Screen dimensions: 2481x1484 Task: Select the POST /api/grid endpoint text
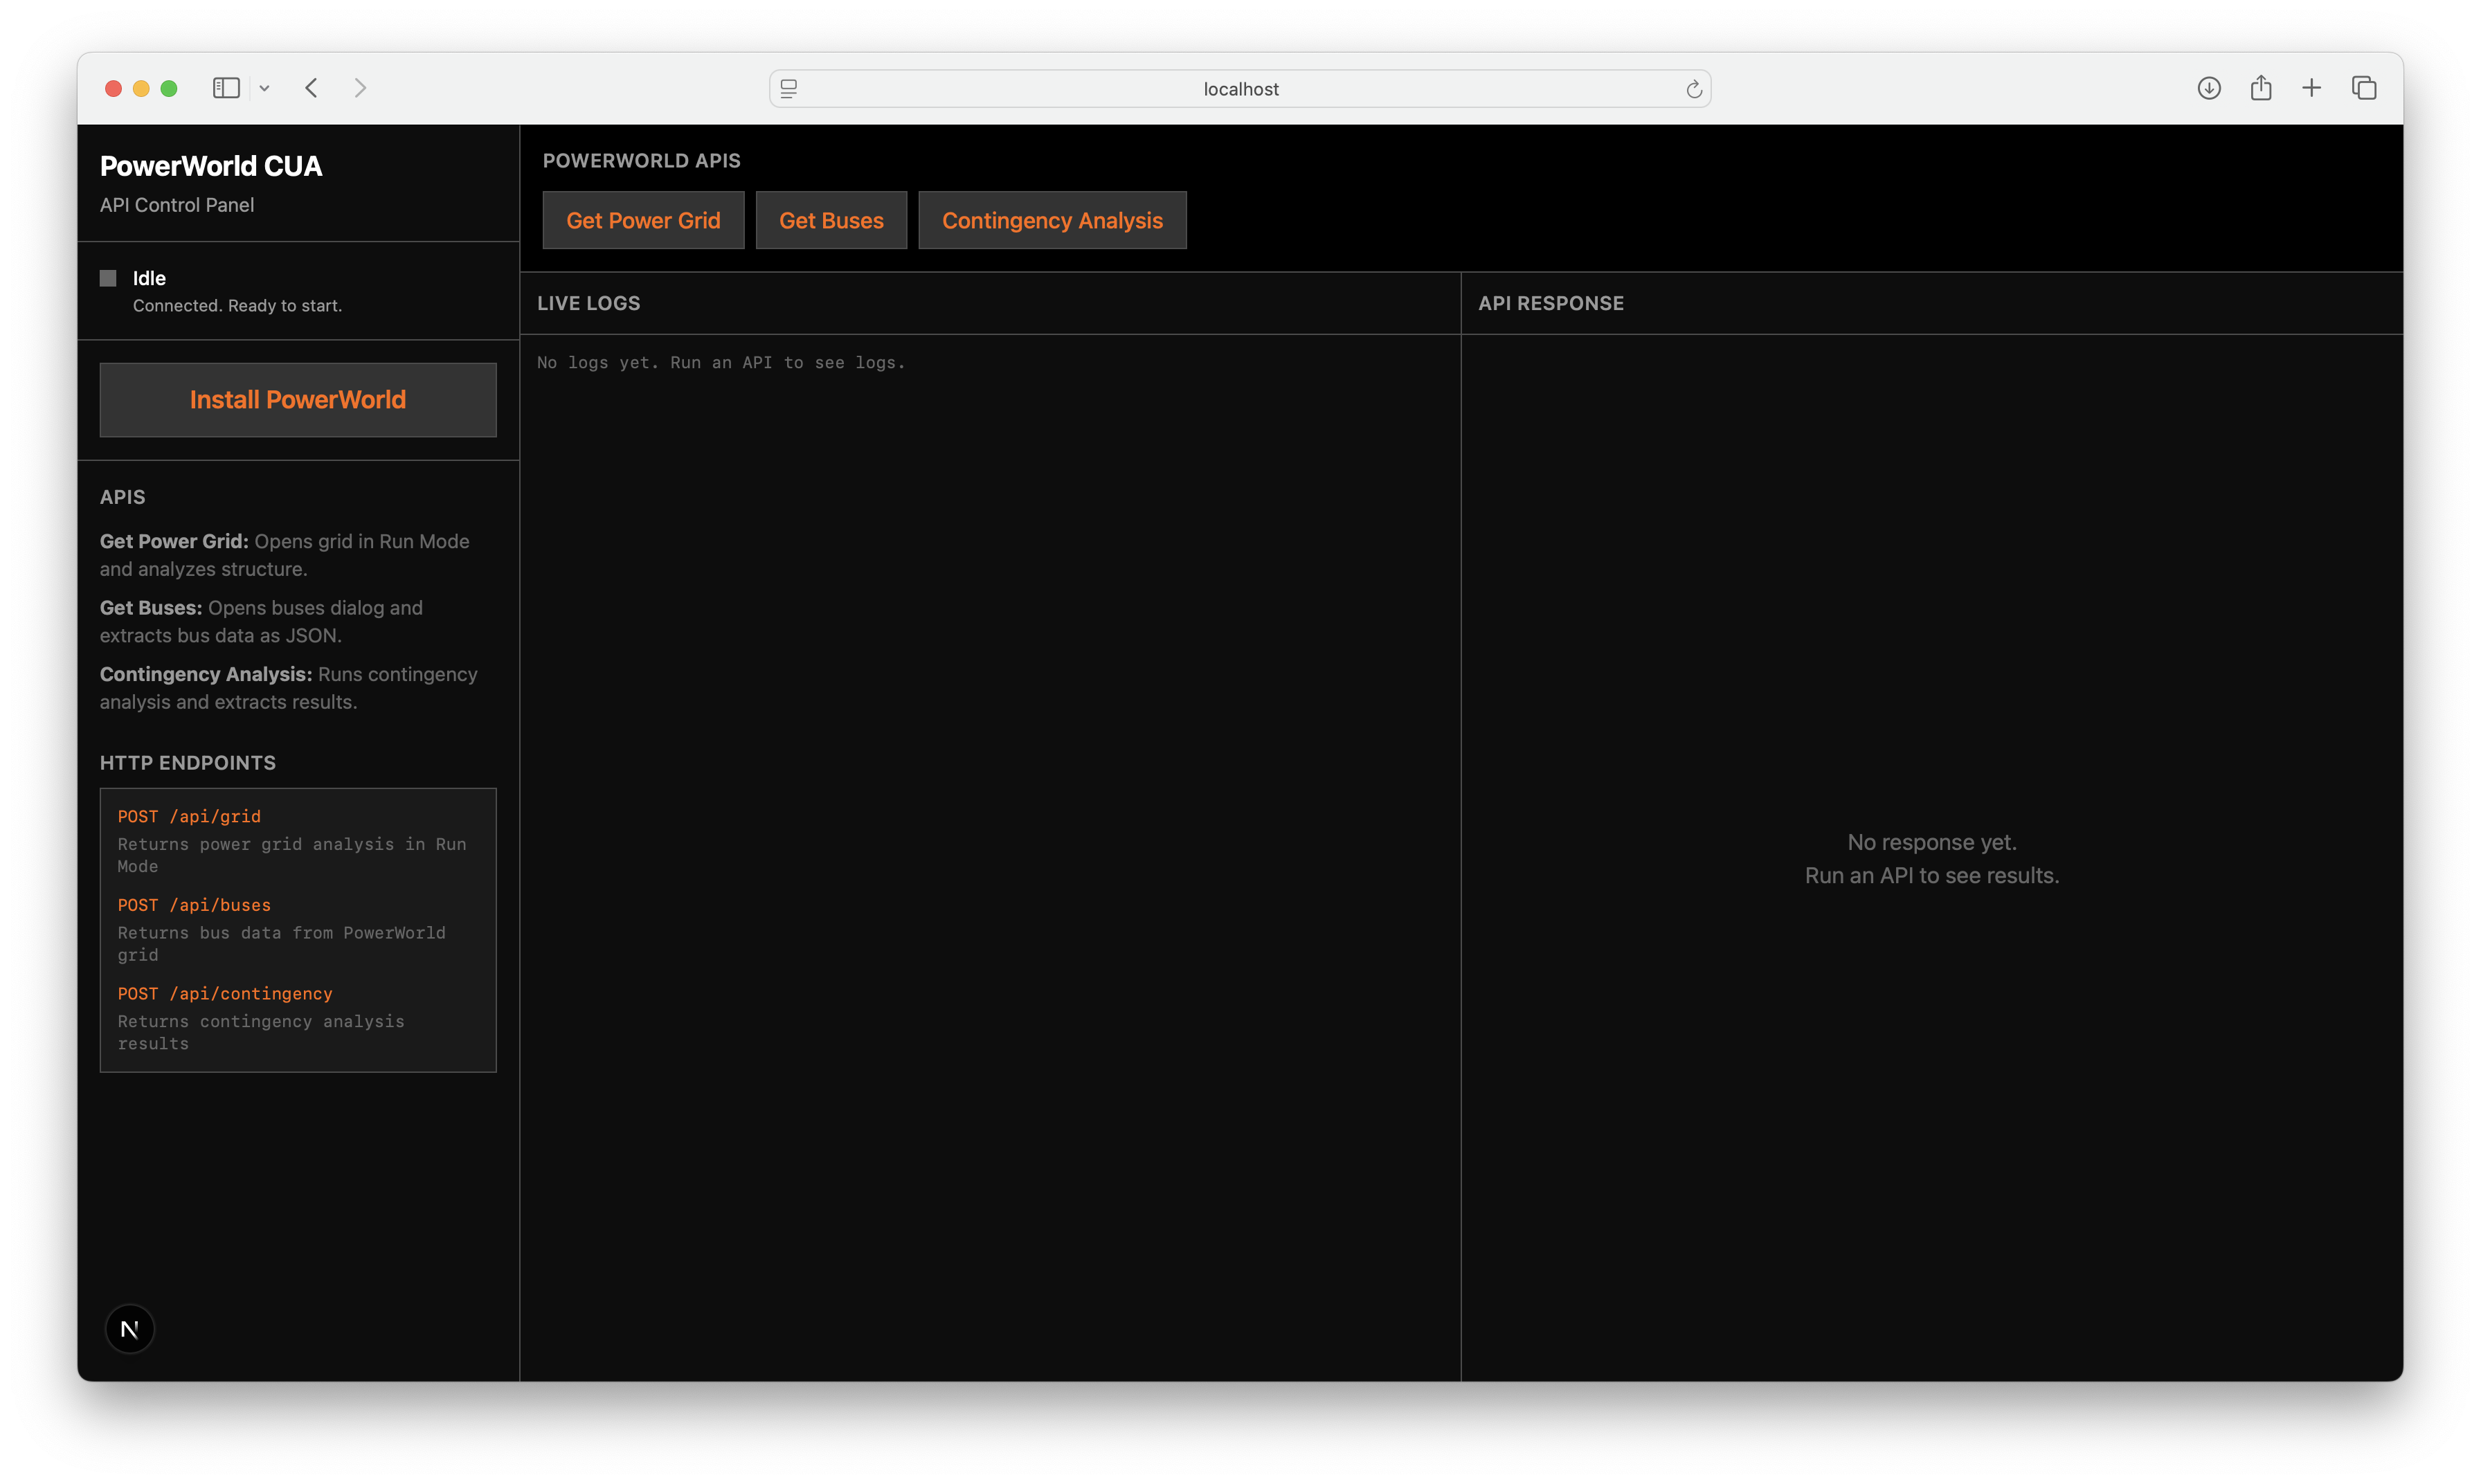(189, 816)
